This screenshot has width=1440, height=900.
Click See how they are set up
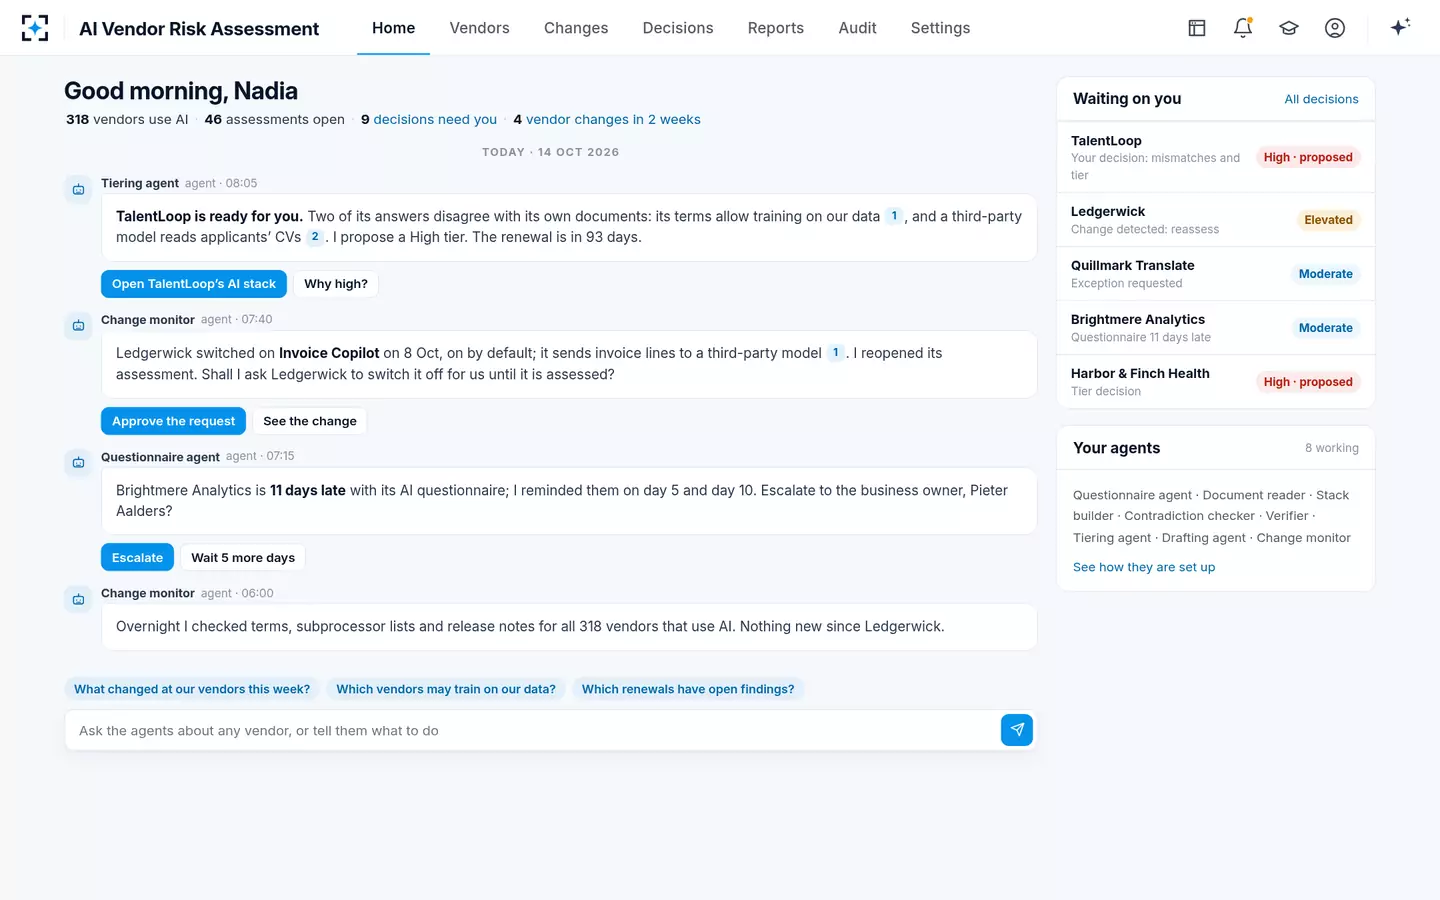click(1144, 567)
